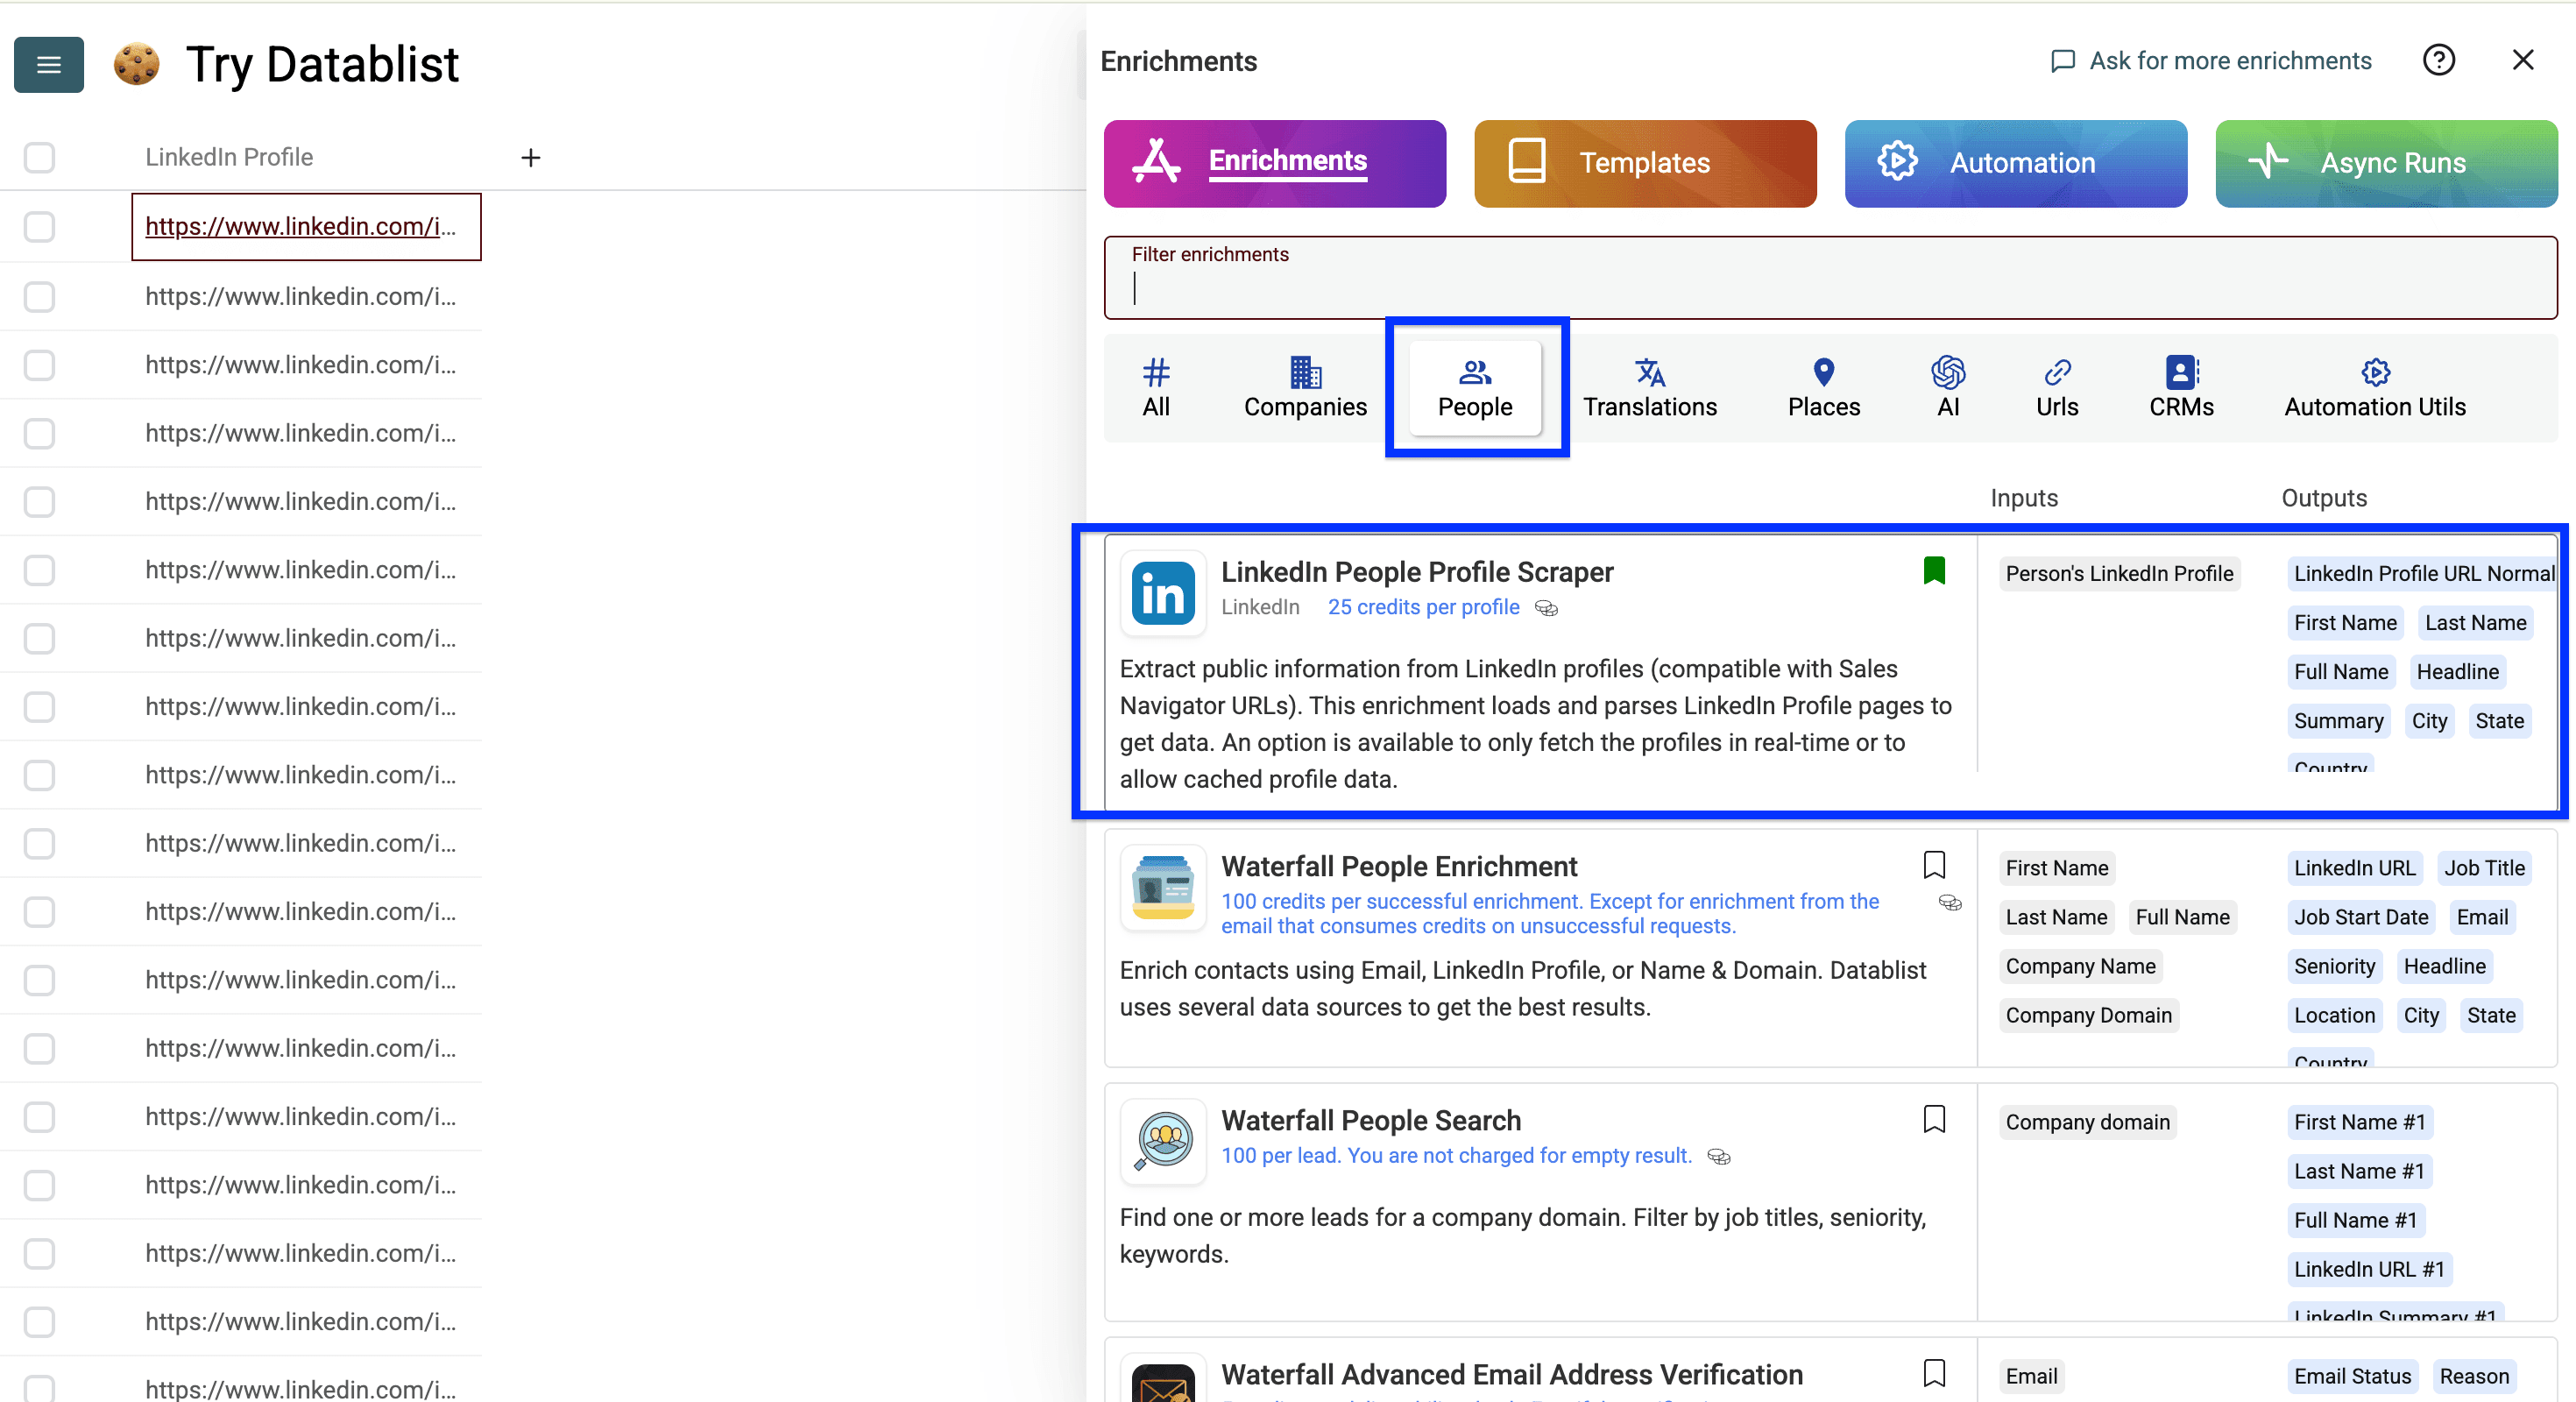Screen dimensions: 2576x1402
Task: Open the hamburger navigation menu
Action: click(48, 64)
